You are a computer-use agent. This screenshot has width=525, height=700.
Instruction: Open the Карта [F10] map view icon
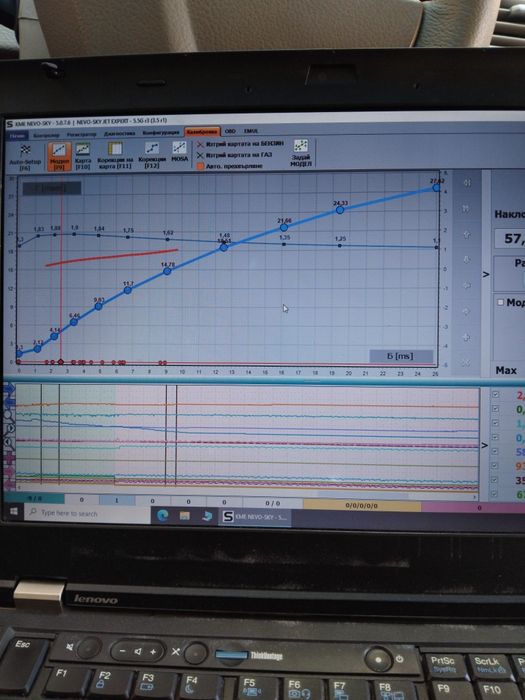pos(83,156)
